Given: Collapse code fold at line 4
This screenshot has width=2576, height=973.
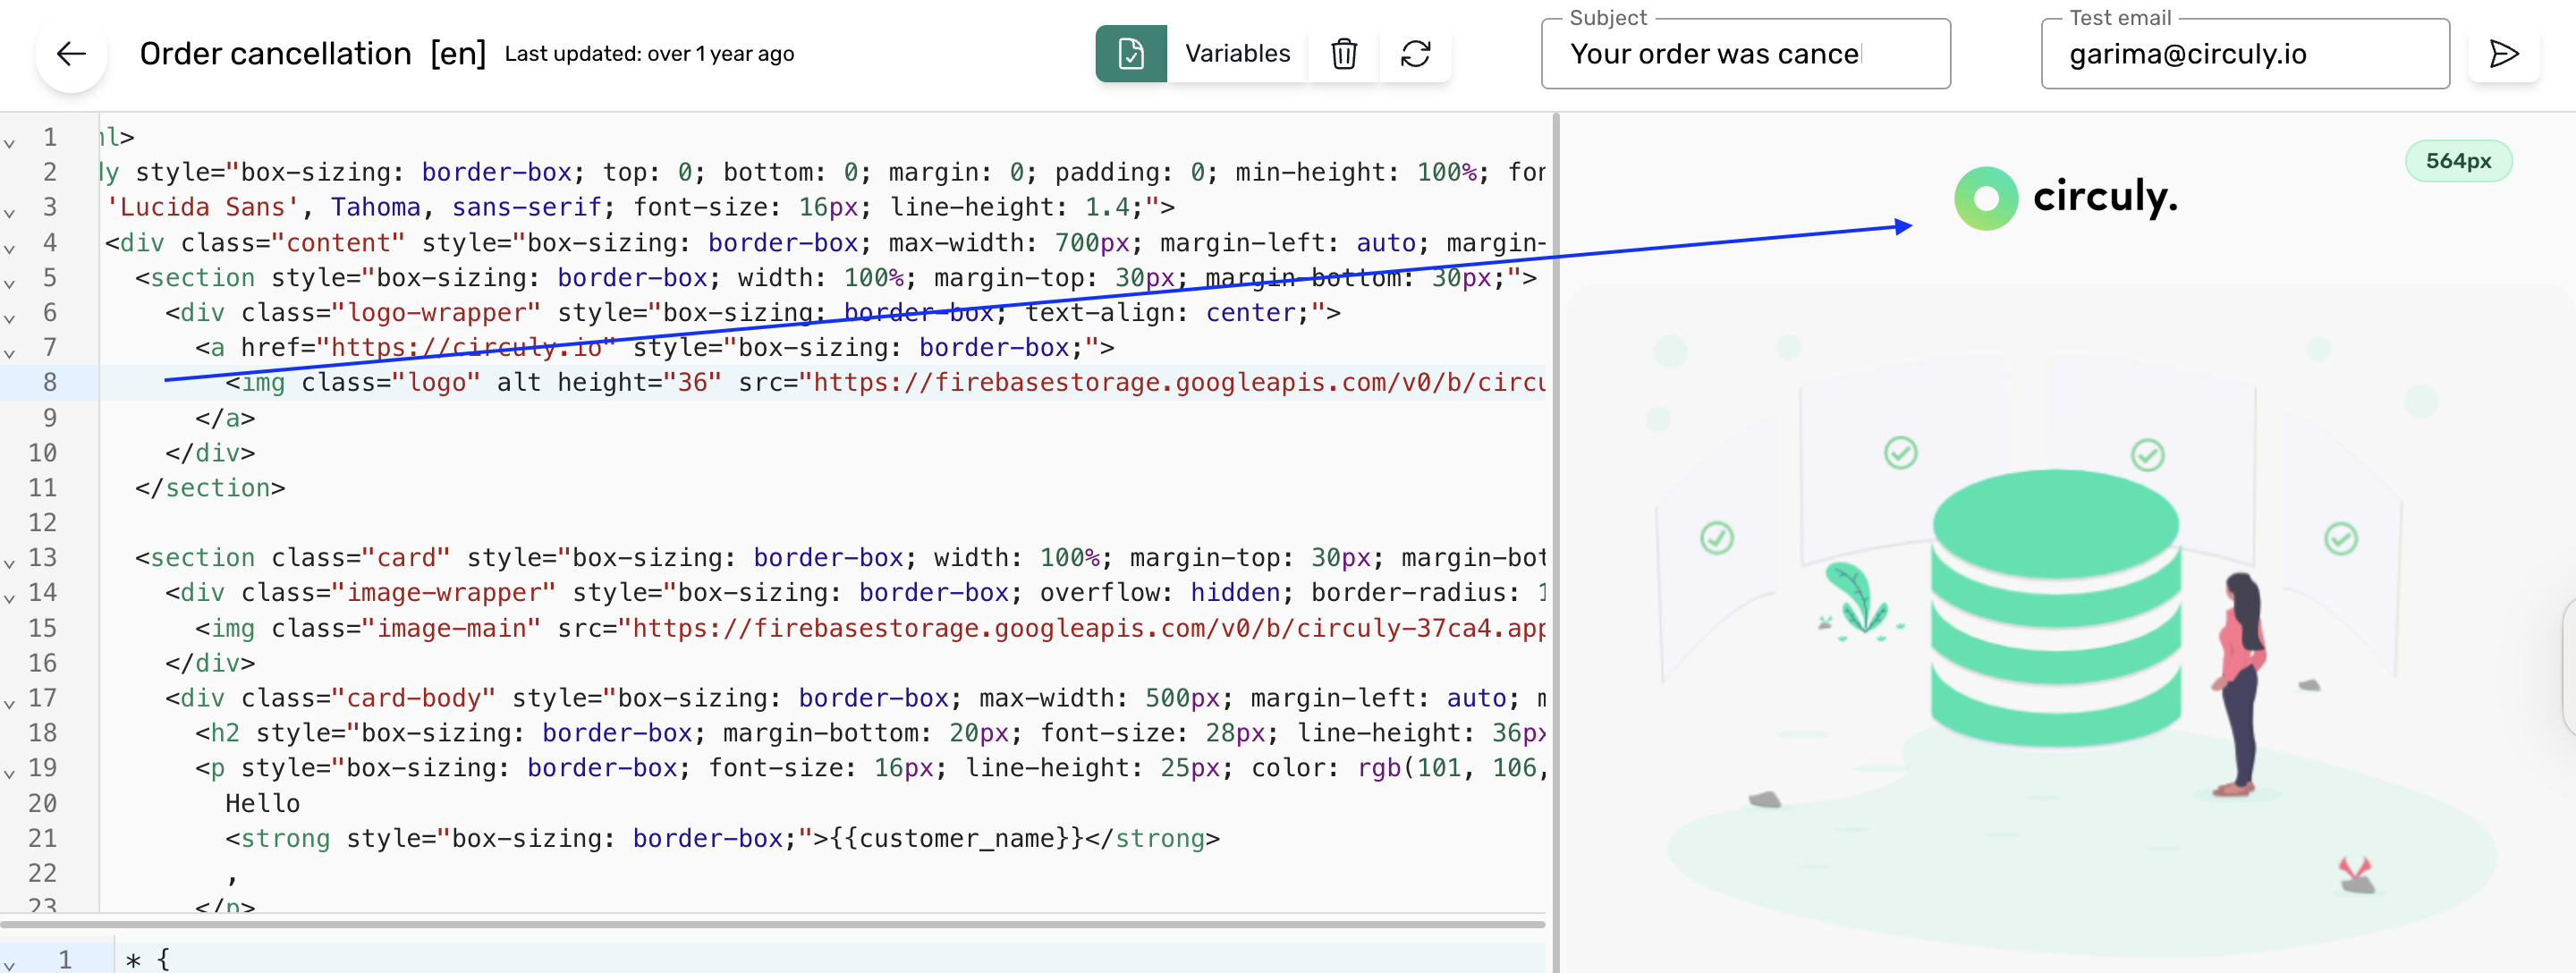Looking at the screenshot, I should coord(10,249).
